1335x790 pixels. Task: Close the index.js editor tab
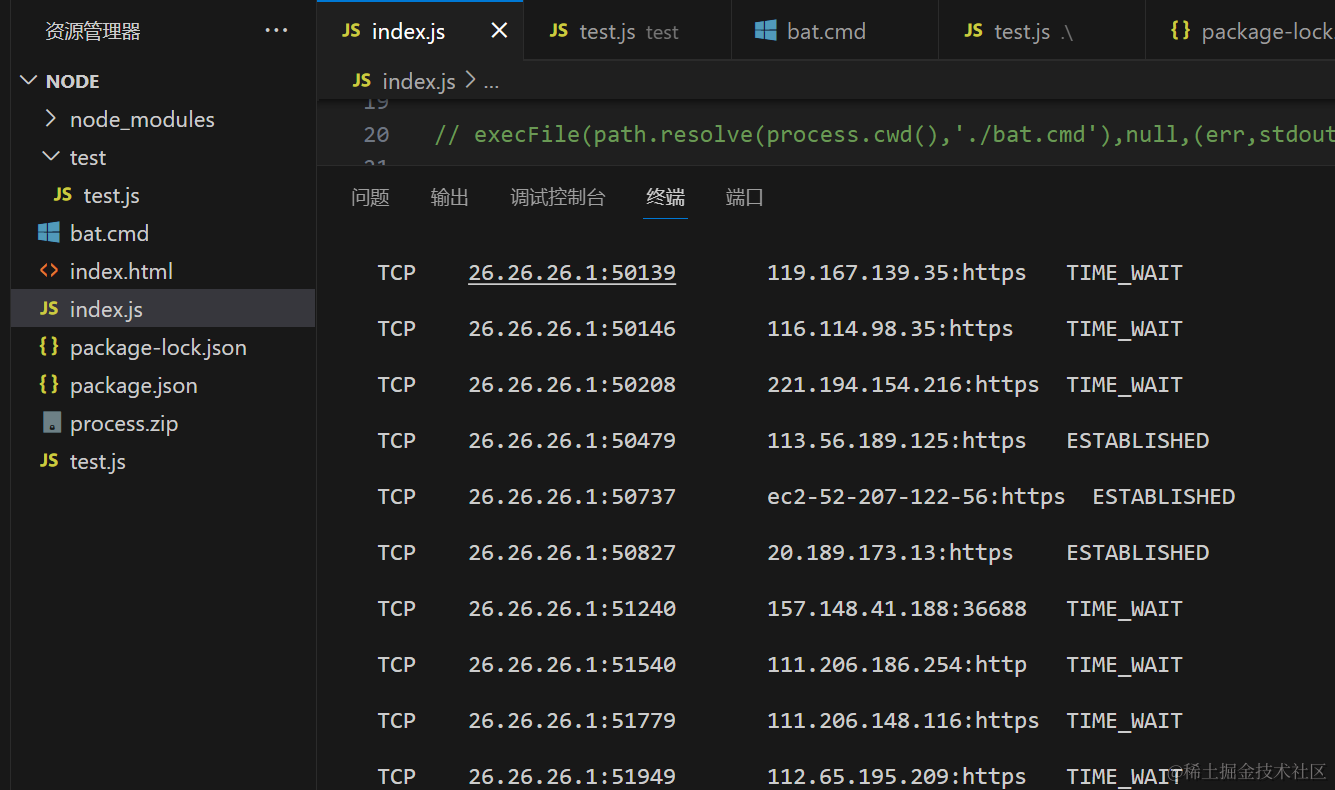tap(499, 31)
